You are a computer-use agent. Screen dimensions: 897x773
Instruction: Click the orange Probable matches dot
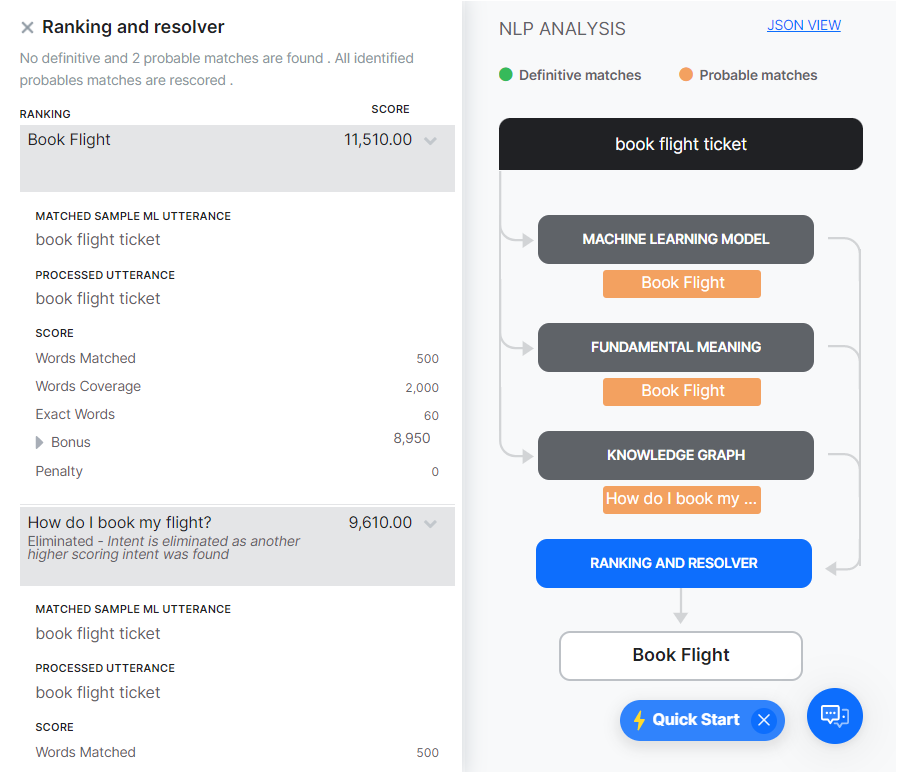click(x=686, y=75)
